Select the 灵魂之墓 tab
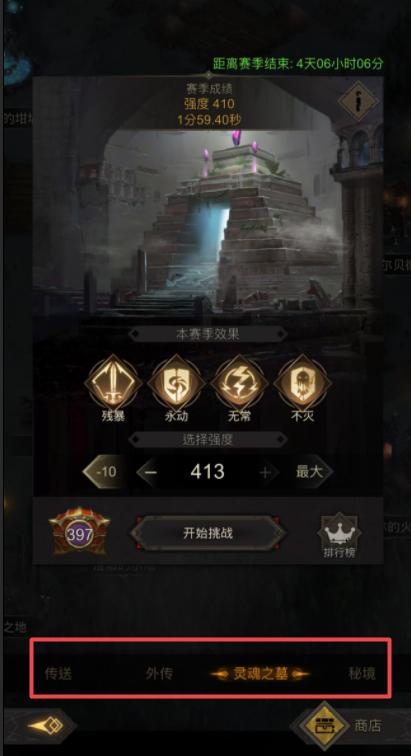The image size is (411, 756). 260,674
